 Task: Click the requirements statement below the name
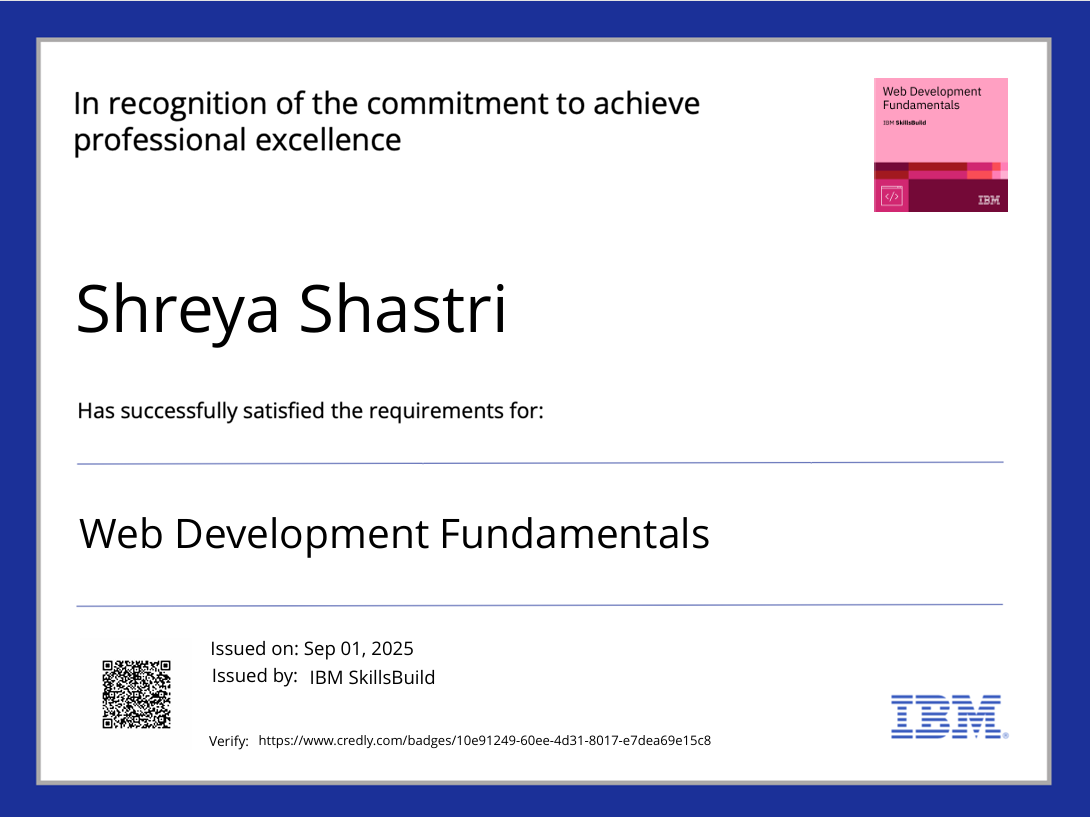308,410
